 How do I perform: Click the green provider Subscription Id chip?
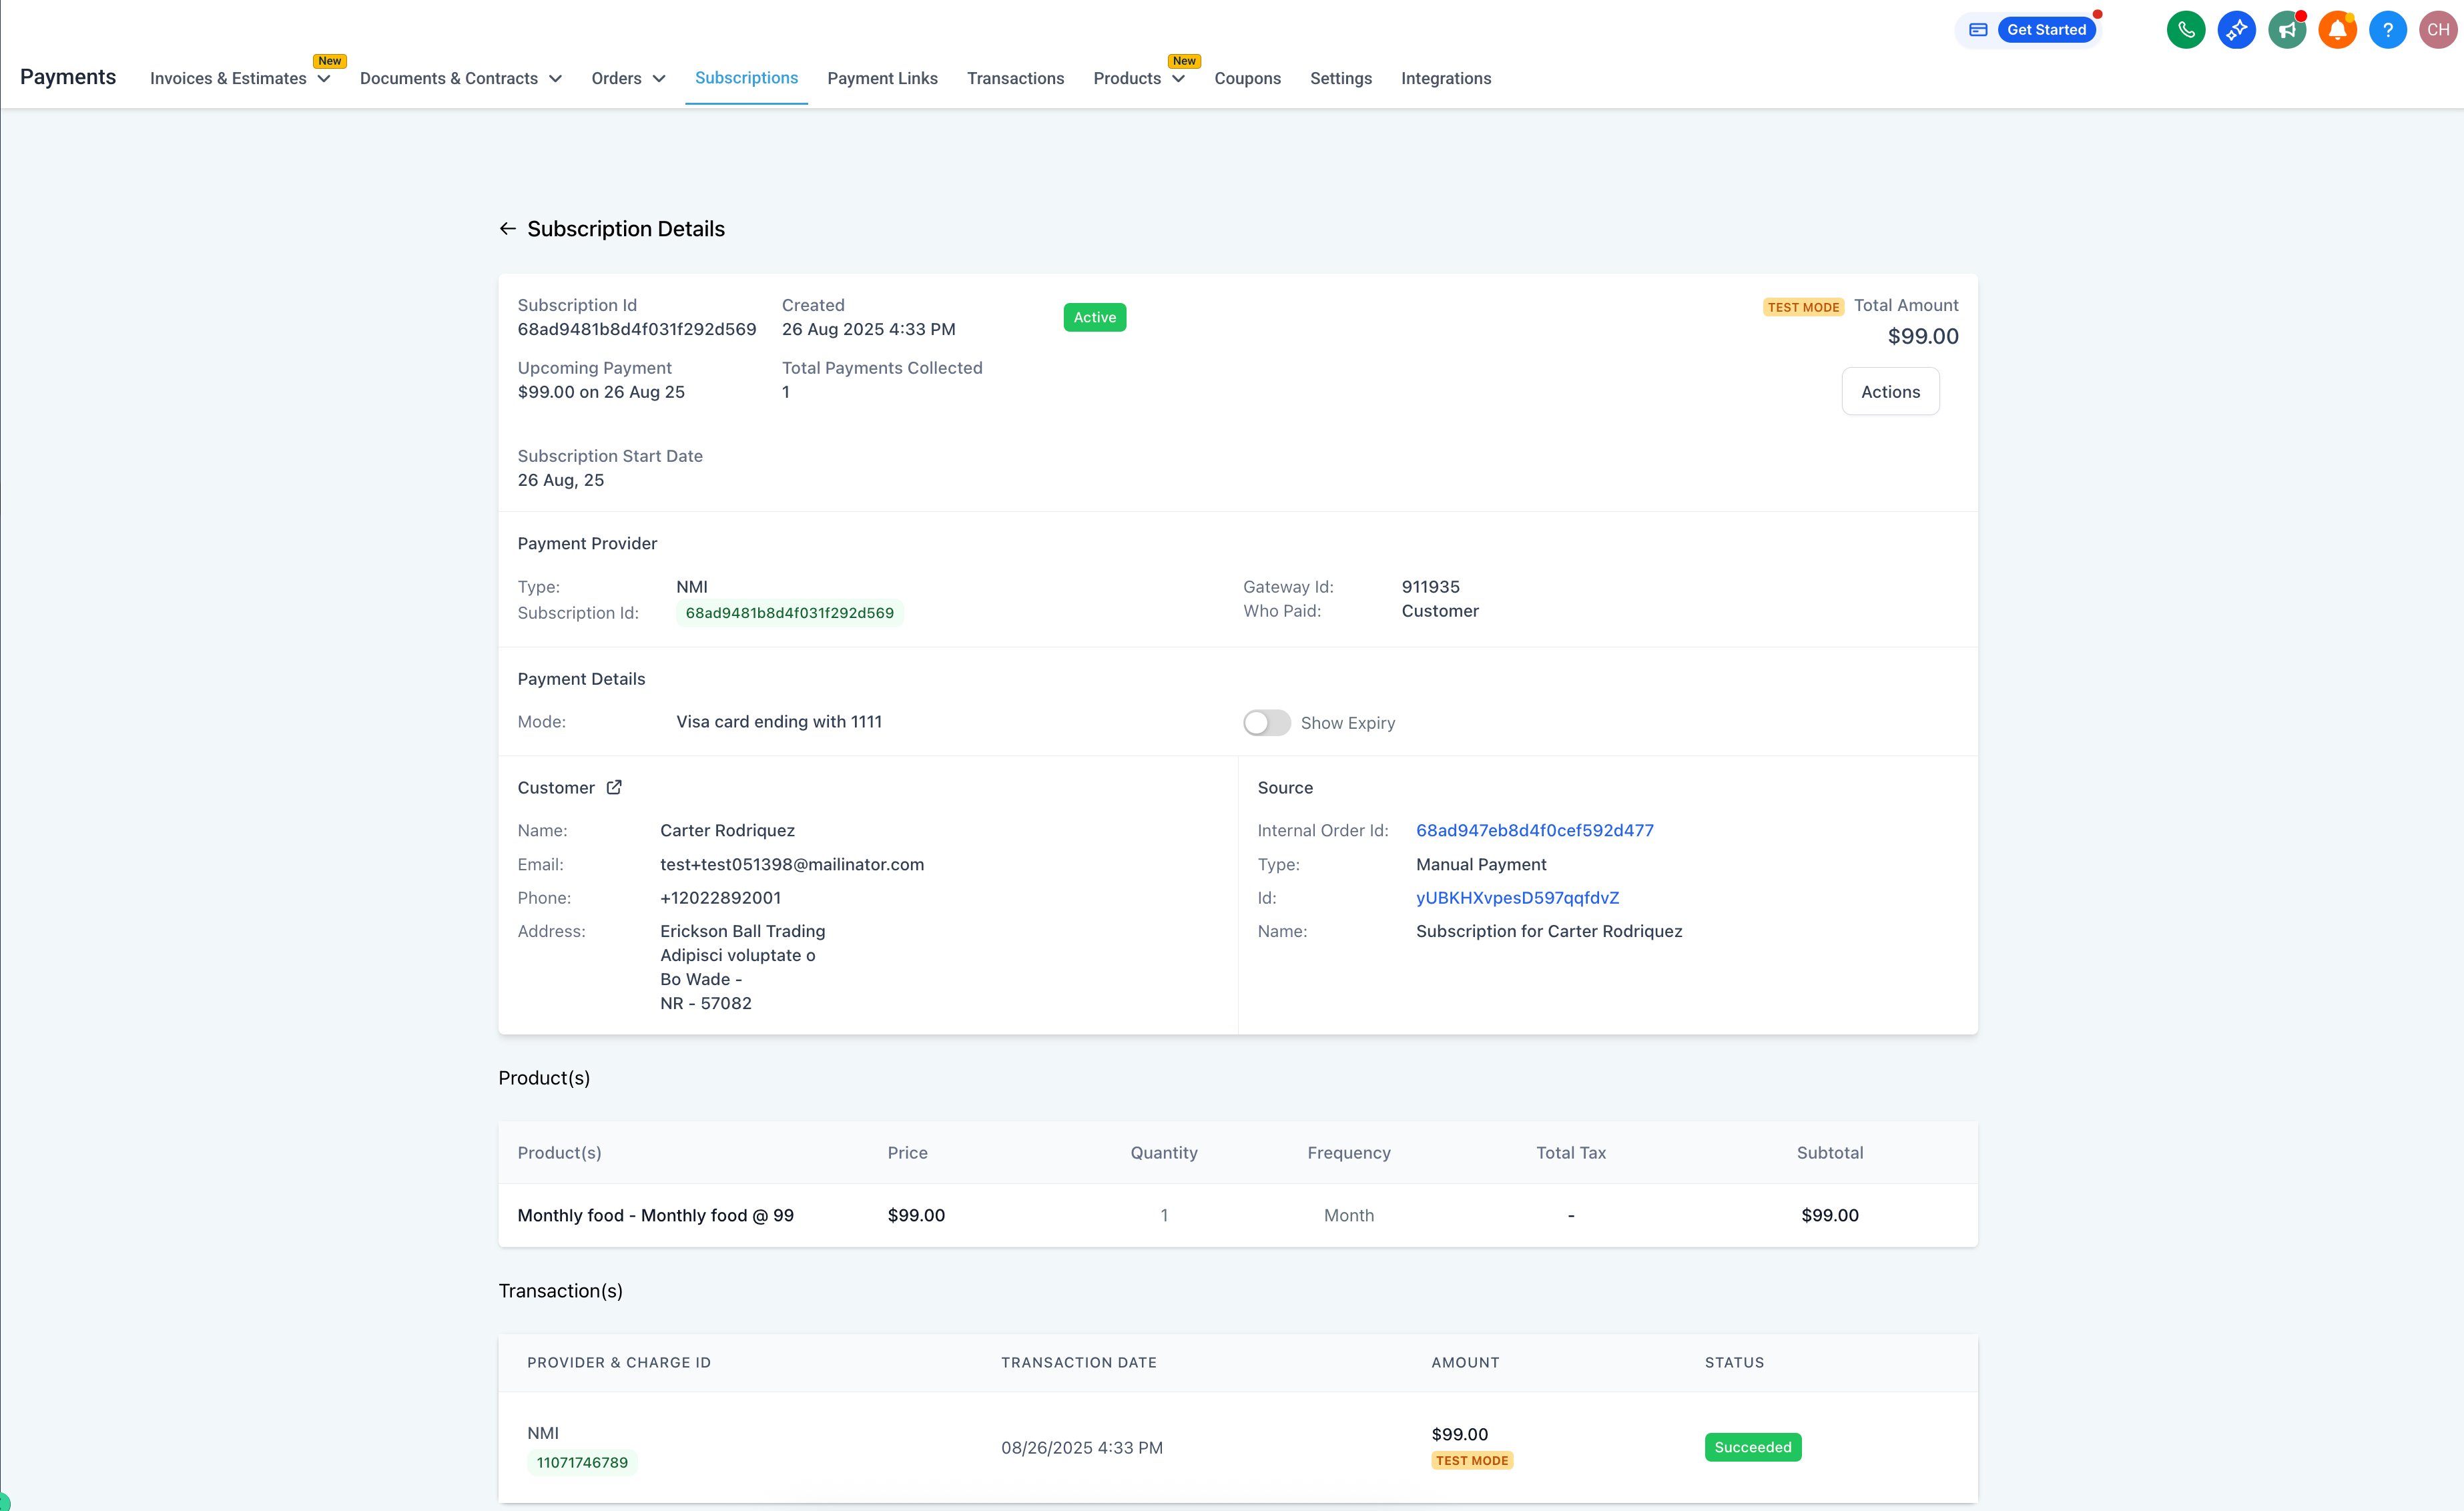(789, 613)
